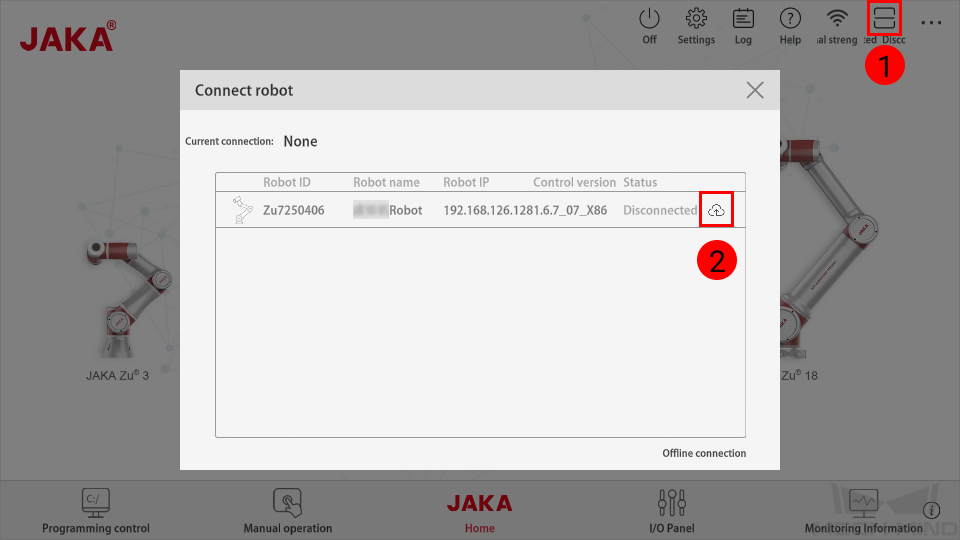Click the Robot IP column header
Image resolution: width=960 pixels, height=540 pixels.
[466, 182]
